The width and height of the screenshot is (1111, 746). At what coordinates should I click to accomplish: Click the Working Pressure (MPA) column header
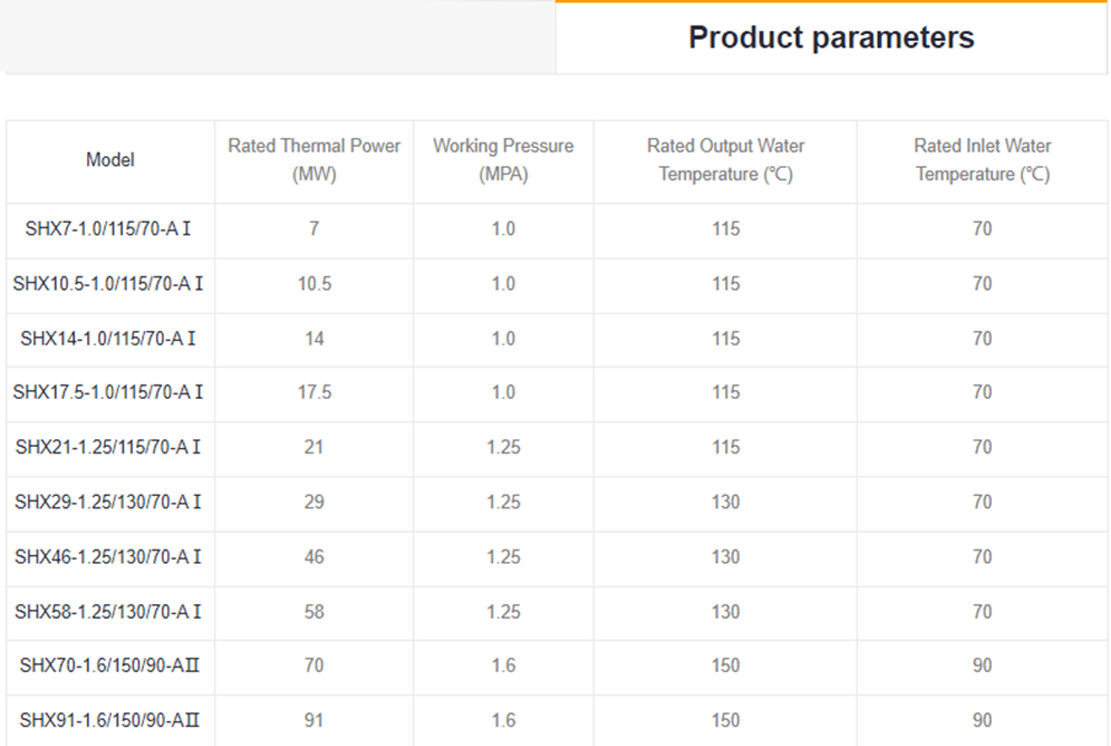pos(503,160)
